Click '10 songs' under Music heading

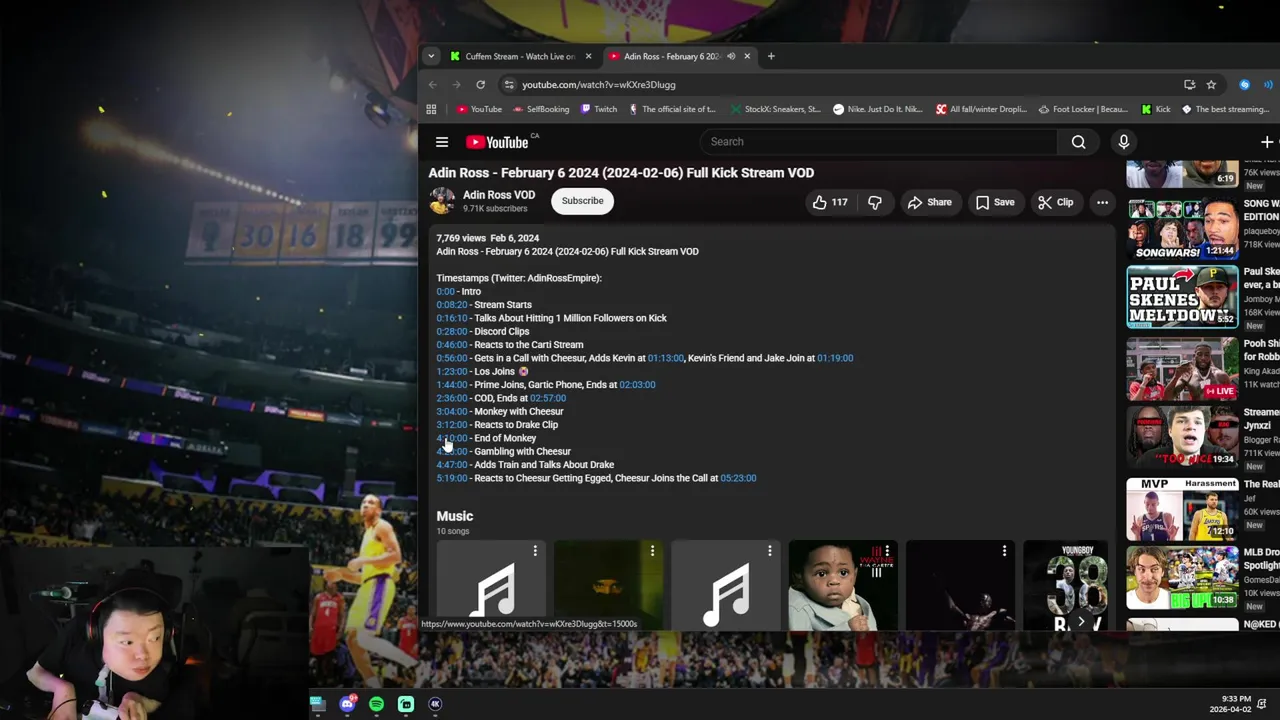[x=452, y=531]
